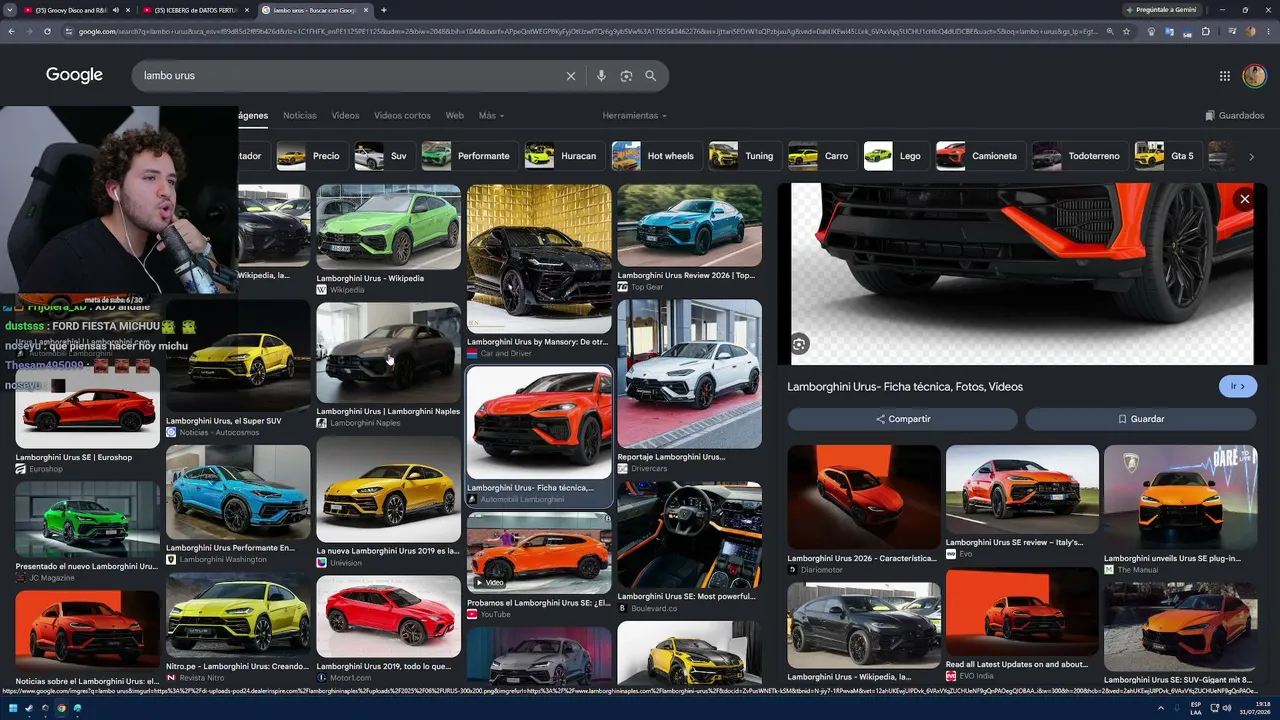Open Steam from the taskbar

pos(29,708)
